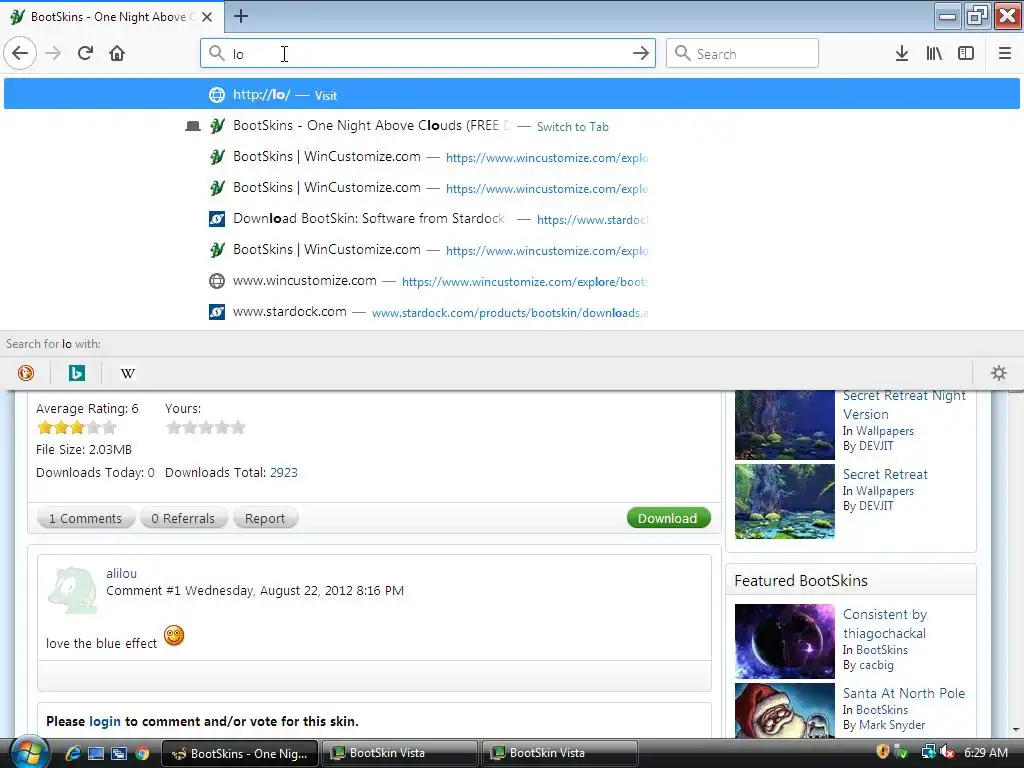Viewport: 1024px width, 768px height.
Task: Rate the skin with the first Yours star
Action: (x=174, y=427)
